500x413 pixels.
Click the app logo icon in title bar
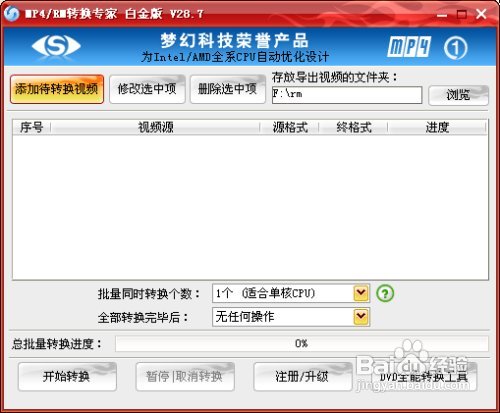(x=12, y=13)
